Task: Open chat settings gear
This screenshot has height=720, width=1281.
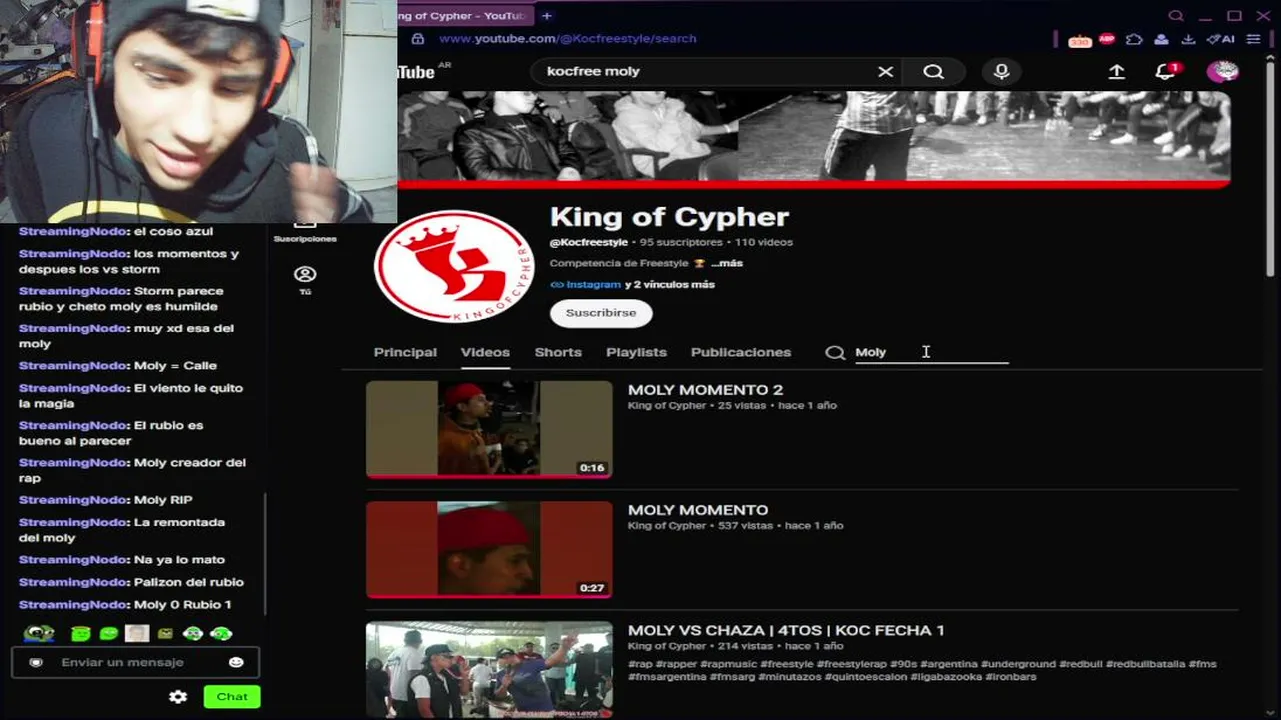Action: pos(178,697)
